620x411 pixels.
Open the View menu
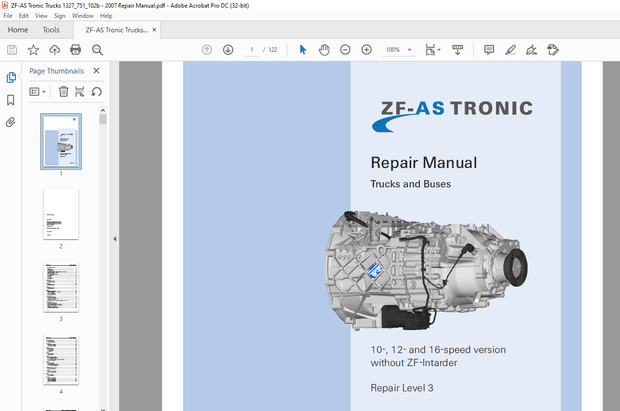(x=41, y=16)
